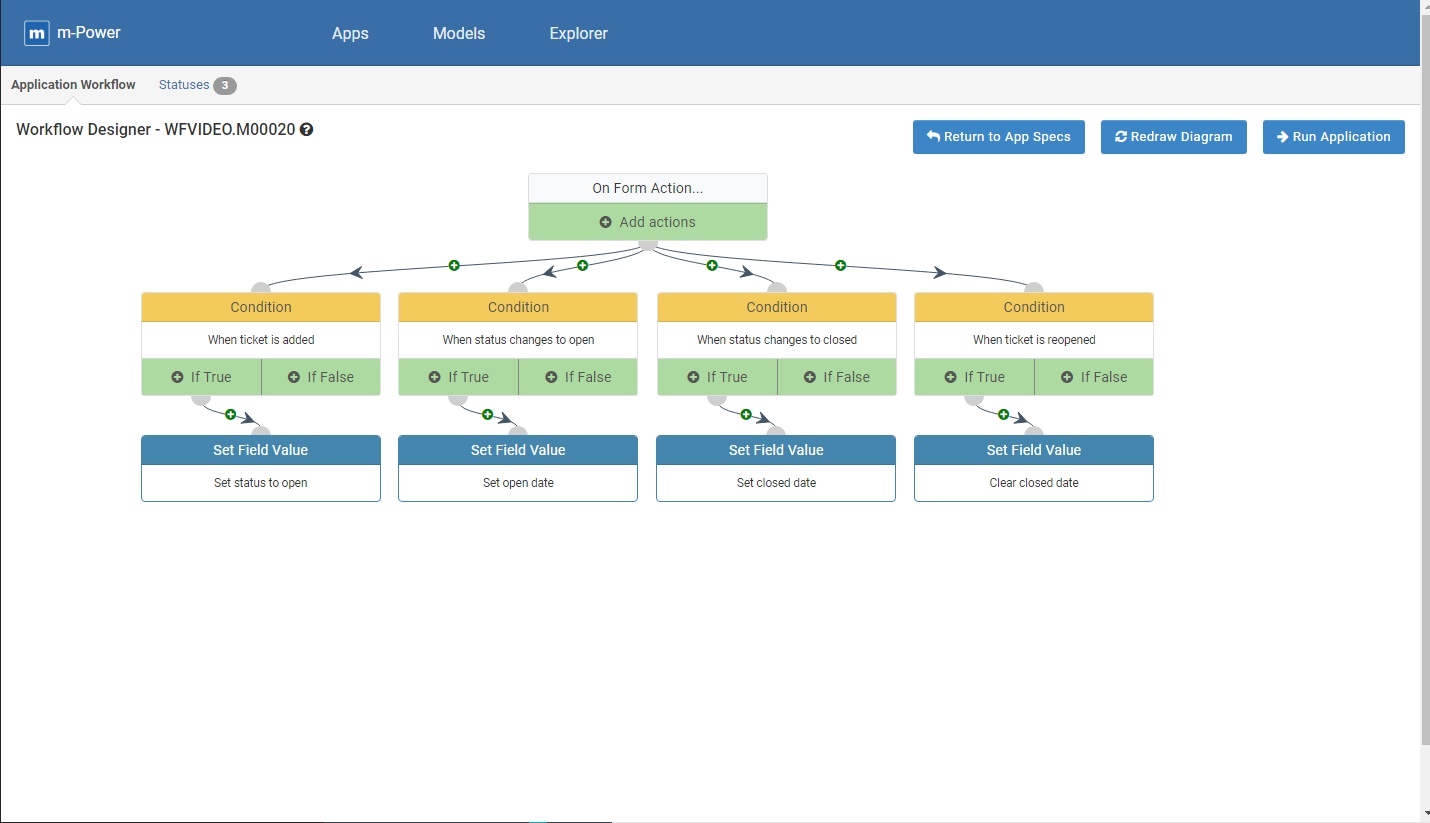Viewport: 1430px width, 823px height.
Task: Open the Apps menu
Action: (x=350, y=33)
